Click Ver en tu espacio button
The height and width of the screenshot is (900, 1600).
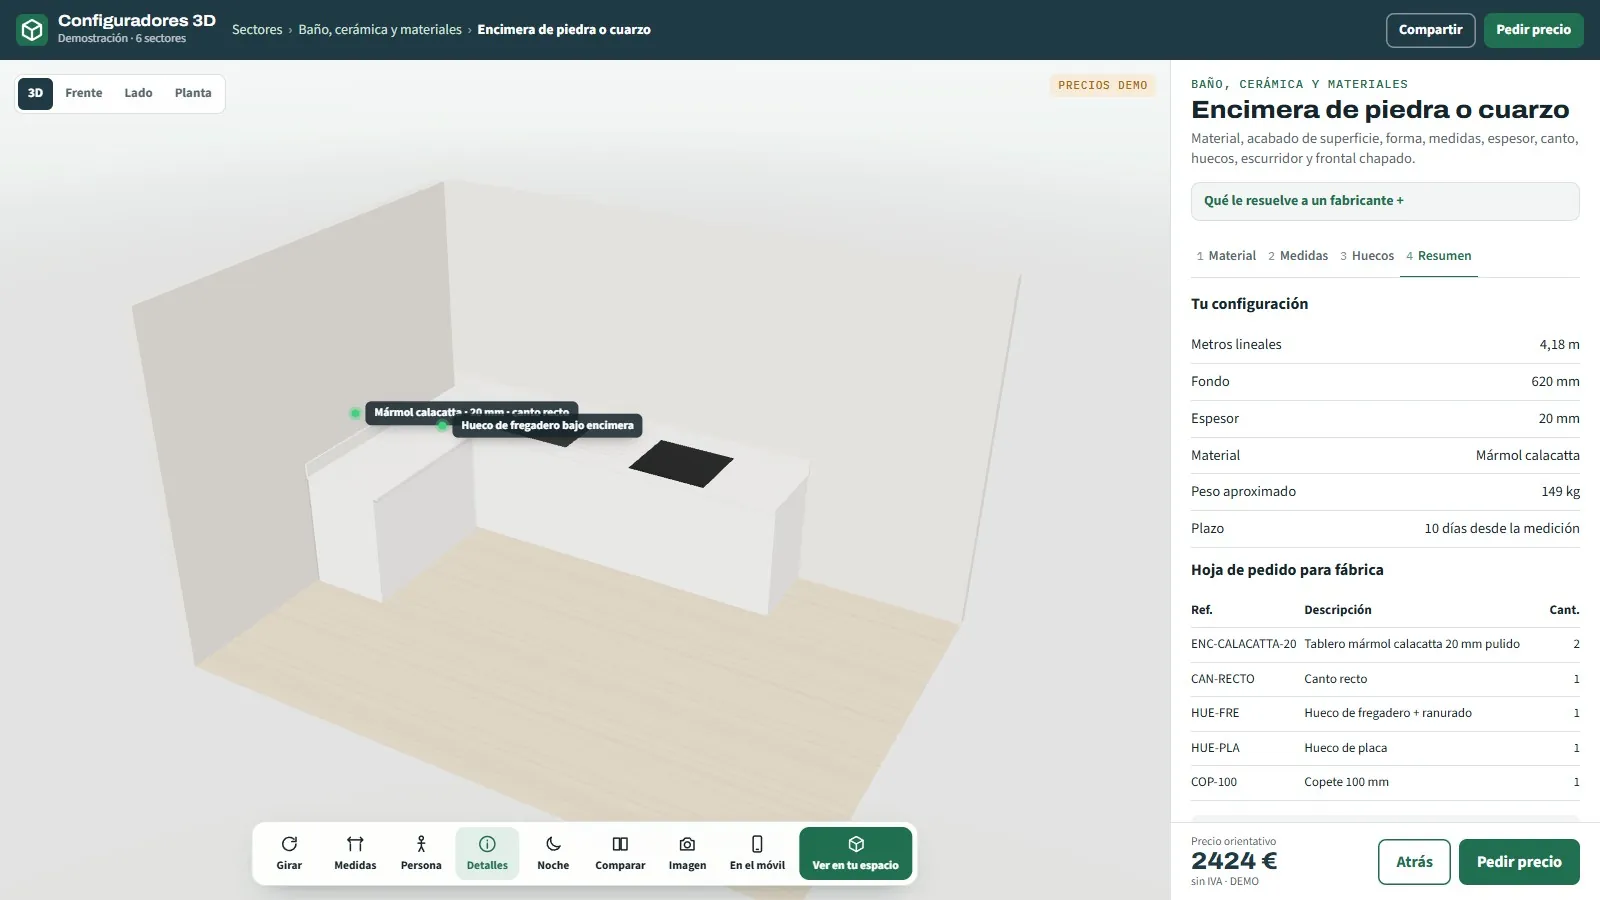[x=856, y=853]
